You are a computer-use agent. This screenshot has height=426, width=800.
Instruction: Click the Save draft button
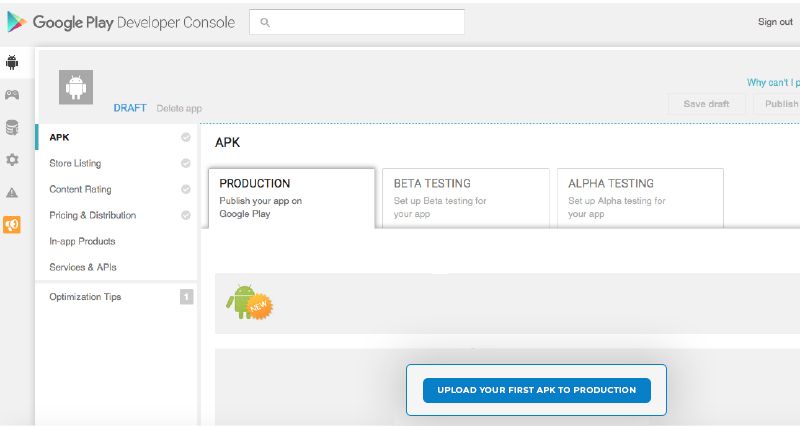707,104
